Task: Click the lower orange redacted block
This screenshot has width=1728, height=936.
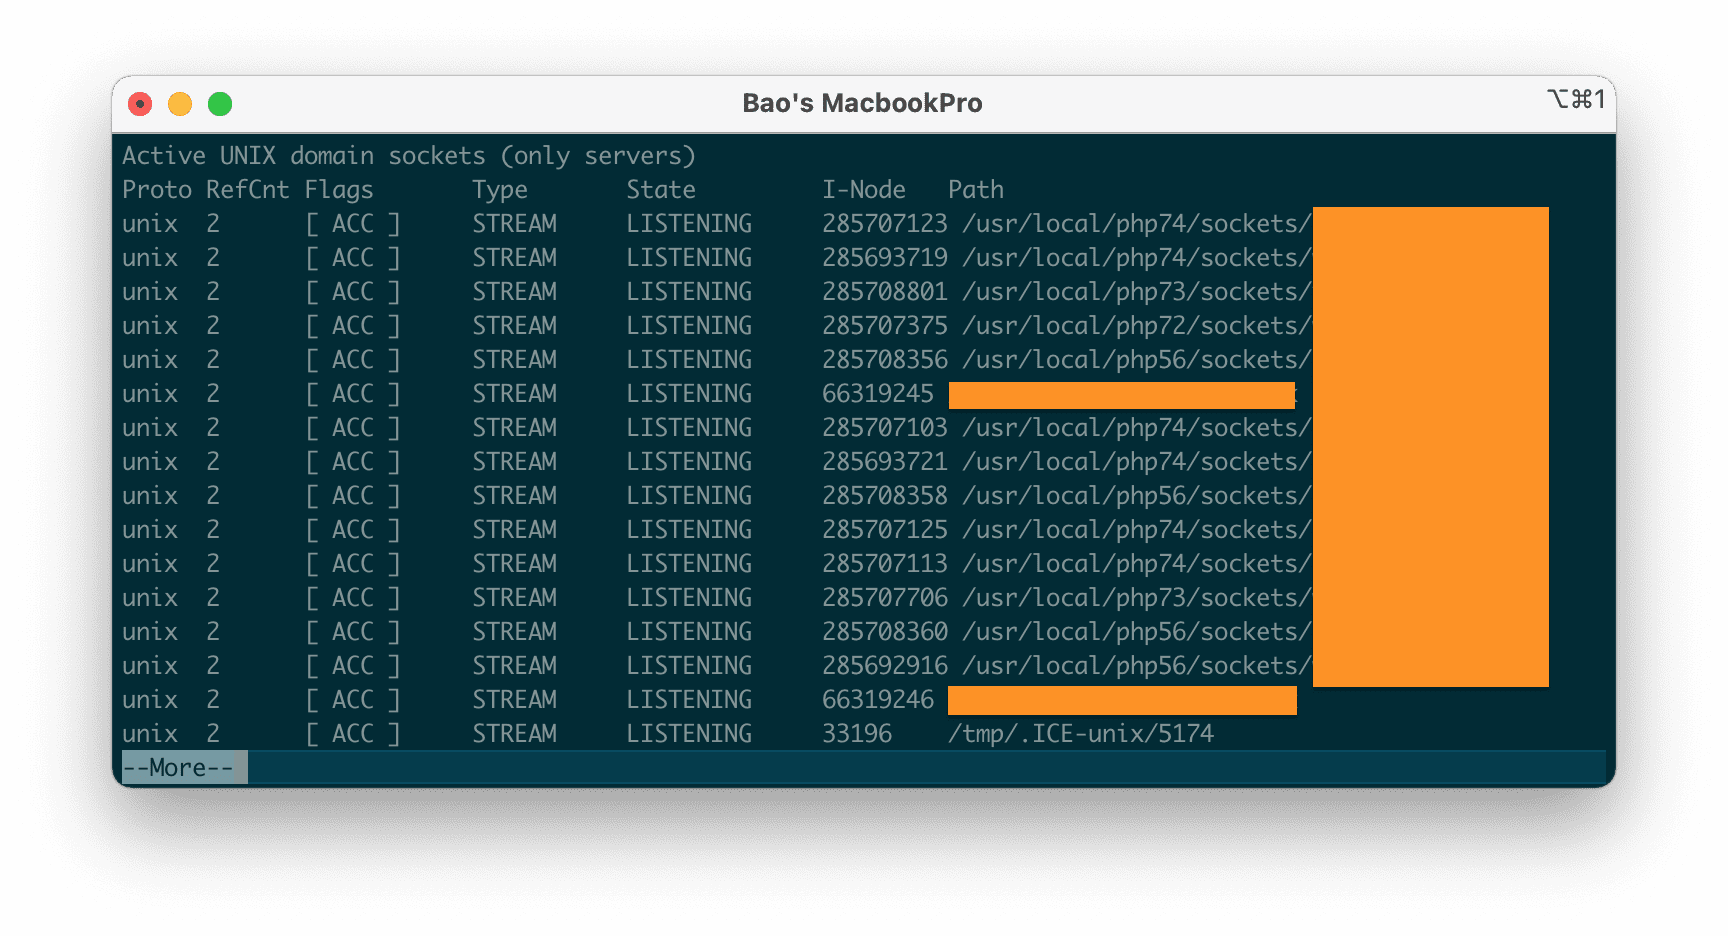Action: coord(1122,700)
